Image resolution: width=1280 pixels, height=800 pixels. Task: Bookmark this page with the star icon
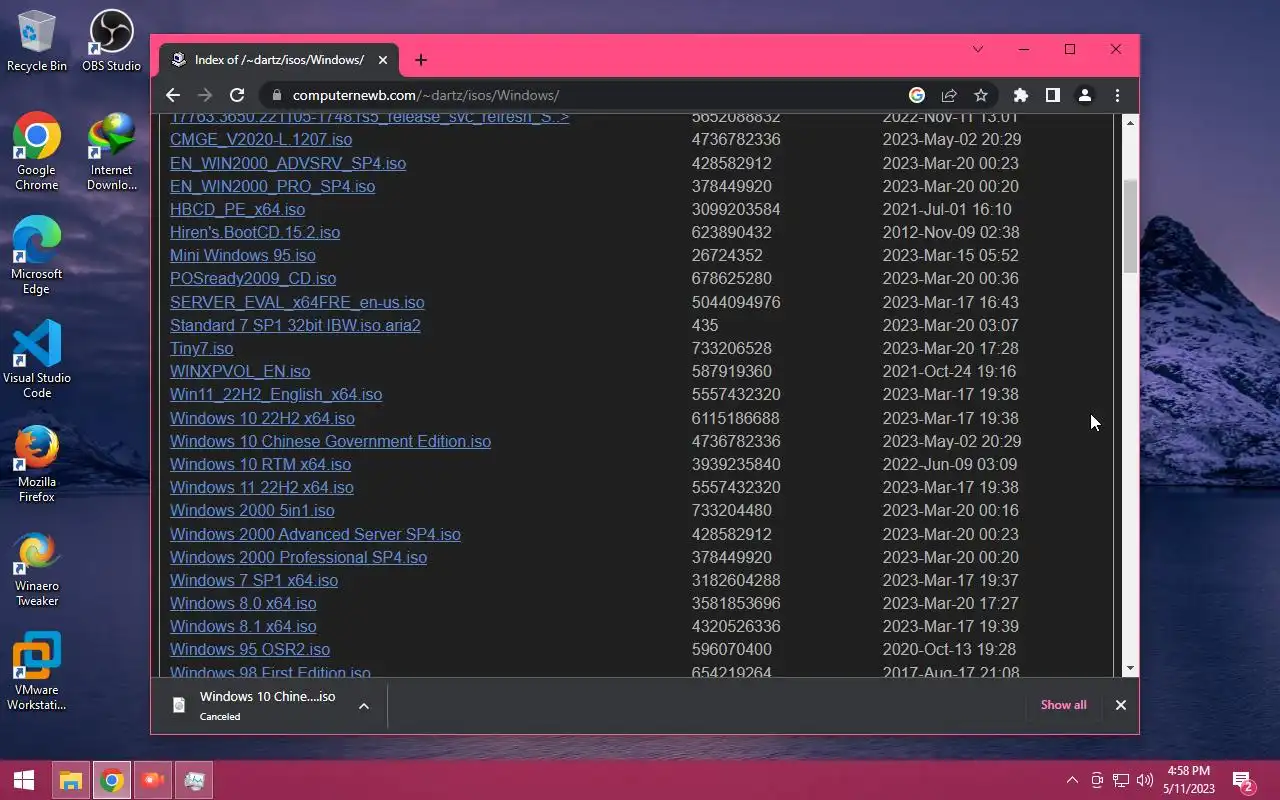(x=981, y=95)
